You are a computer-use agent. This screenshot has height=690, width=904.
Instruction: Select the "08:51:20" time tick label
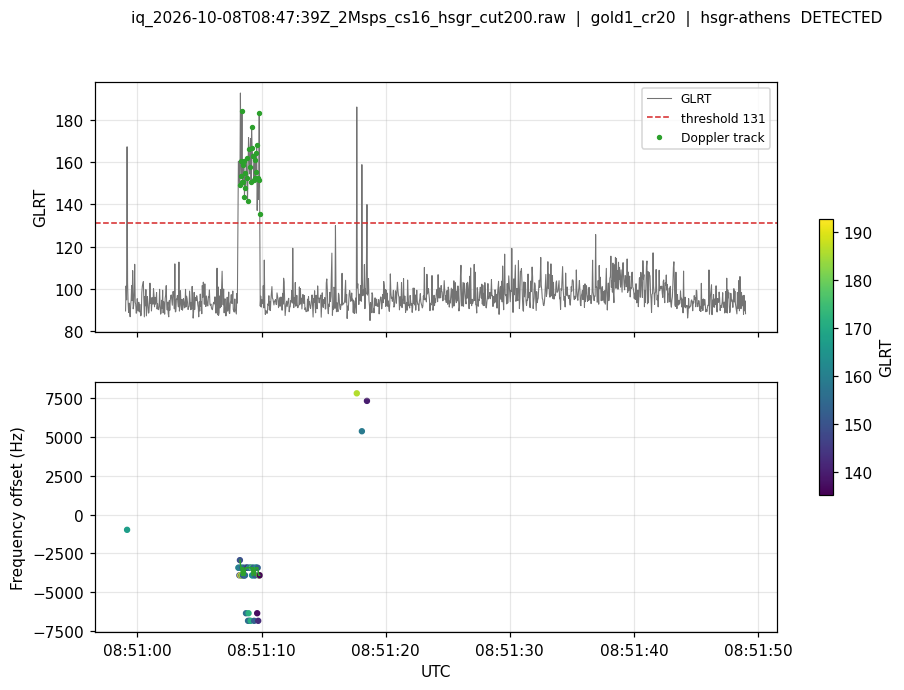[386, 650]
